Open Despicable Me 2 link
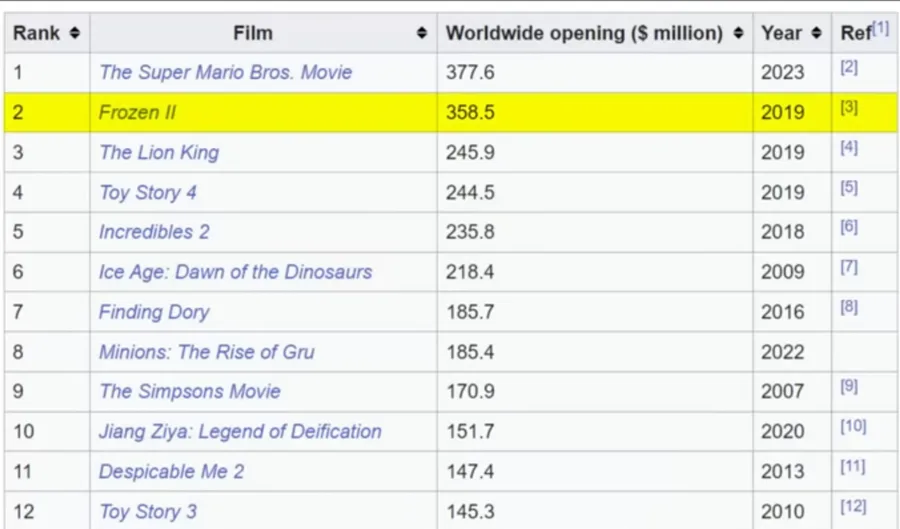The height and width of the screenshot is (529, 900). [172, 472]
